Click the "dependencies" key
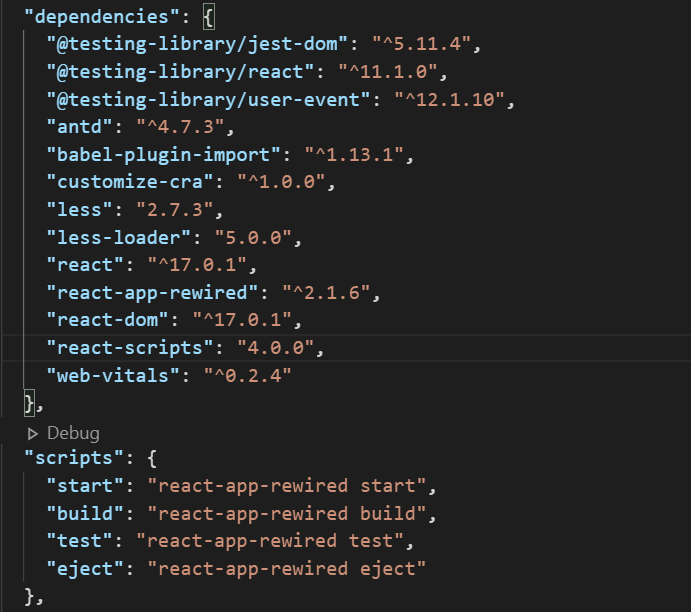The image size is (691, 612). pos(102,17)
